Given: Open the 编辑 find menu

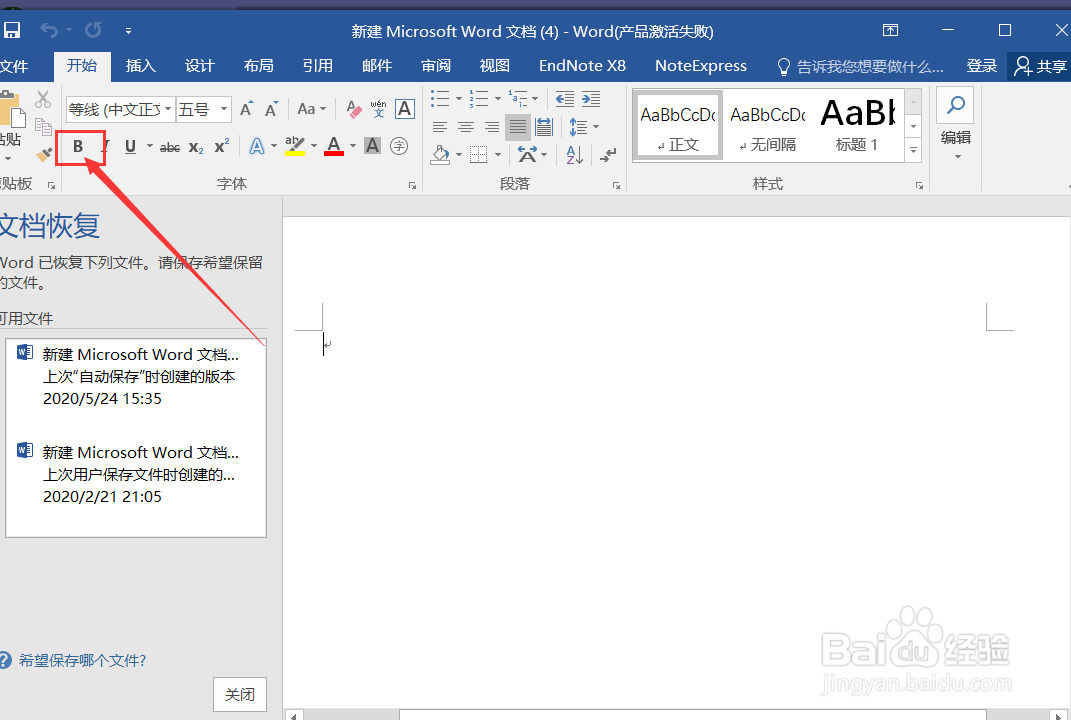Looking at the screenshot, I should [x=956, y=125].
